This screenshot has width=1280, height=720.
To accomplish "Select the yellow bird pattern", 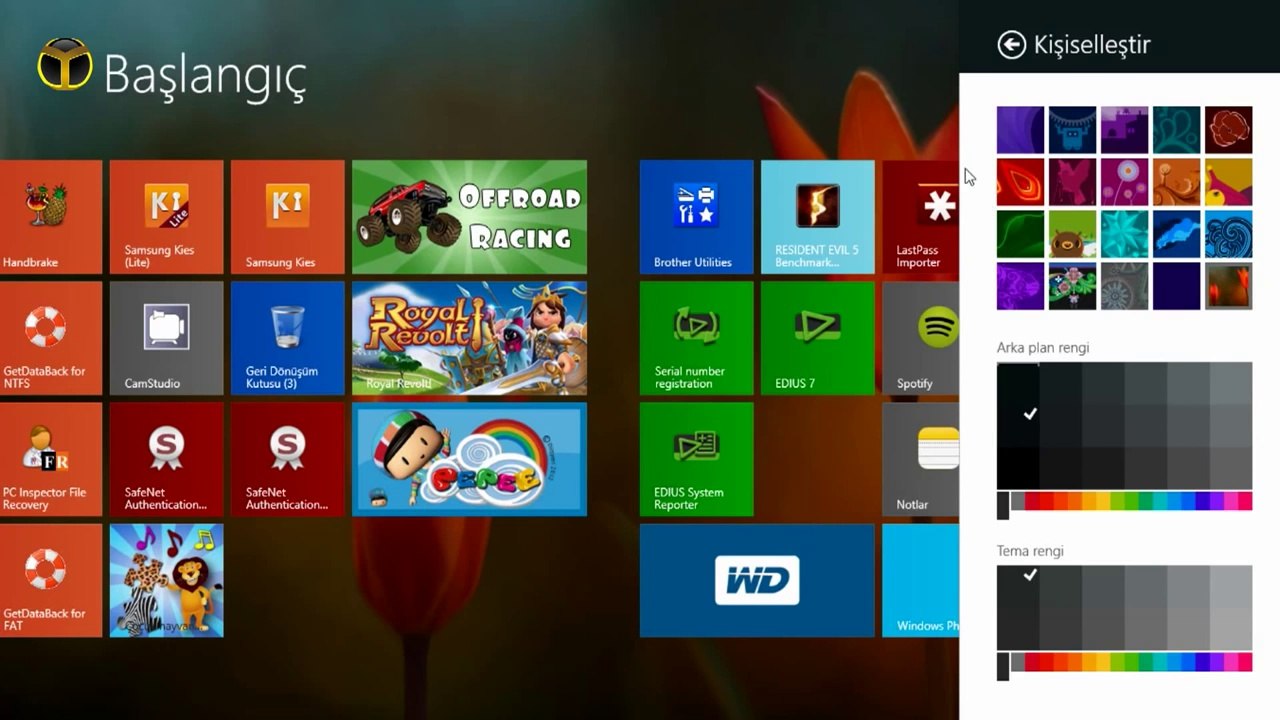I will tap(1228, 182).
